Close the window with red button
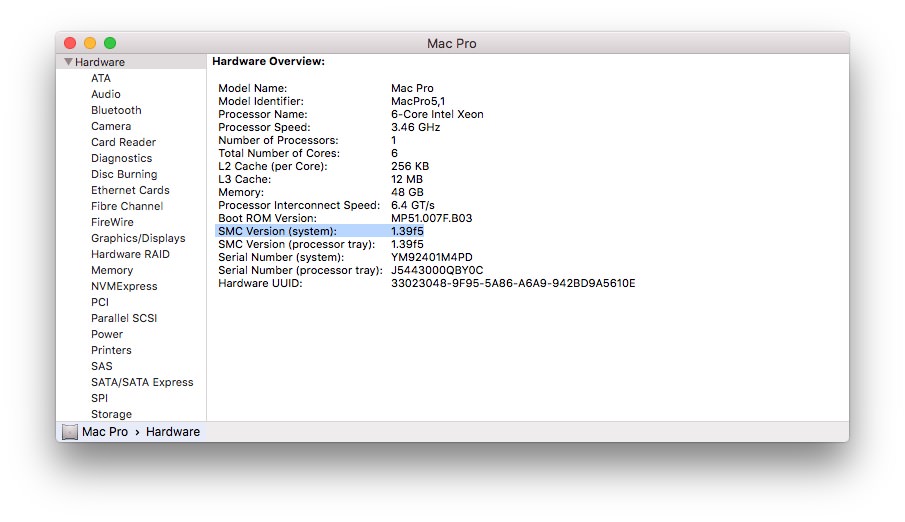The height and width of the screenshot is (522, 905). (70, 43)
